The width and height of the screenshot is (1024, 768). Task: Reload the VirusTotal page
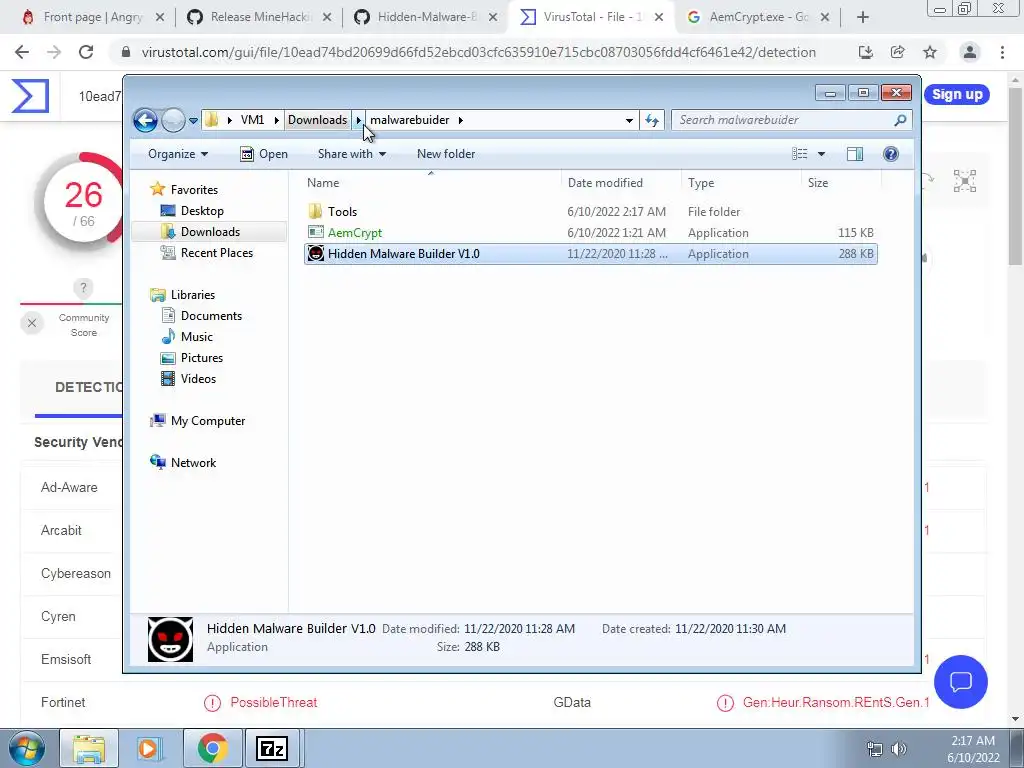(x=86, y=52)
